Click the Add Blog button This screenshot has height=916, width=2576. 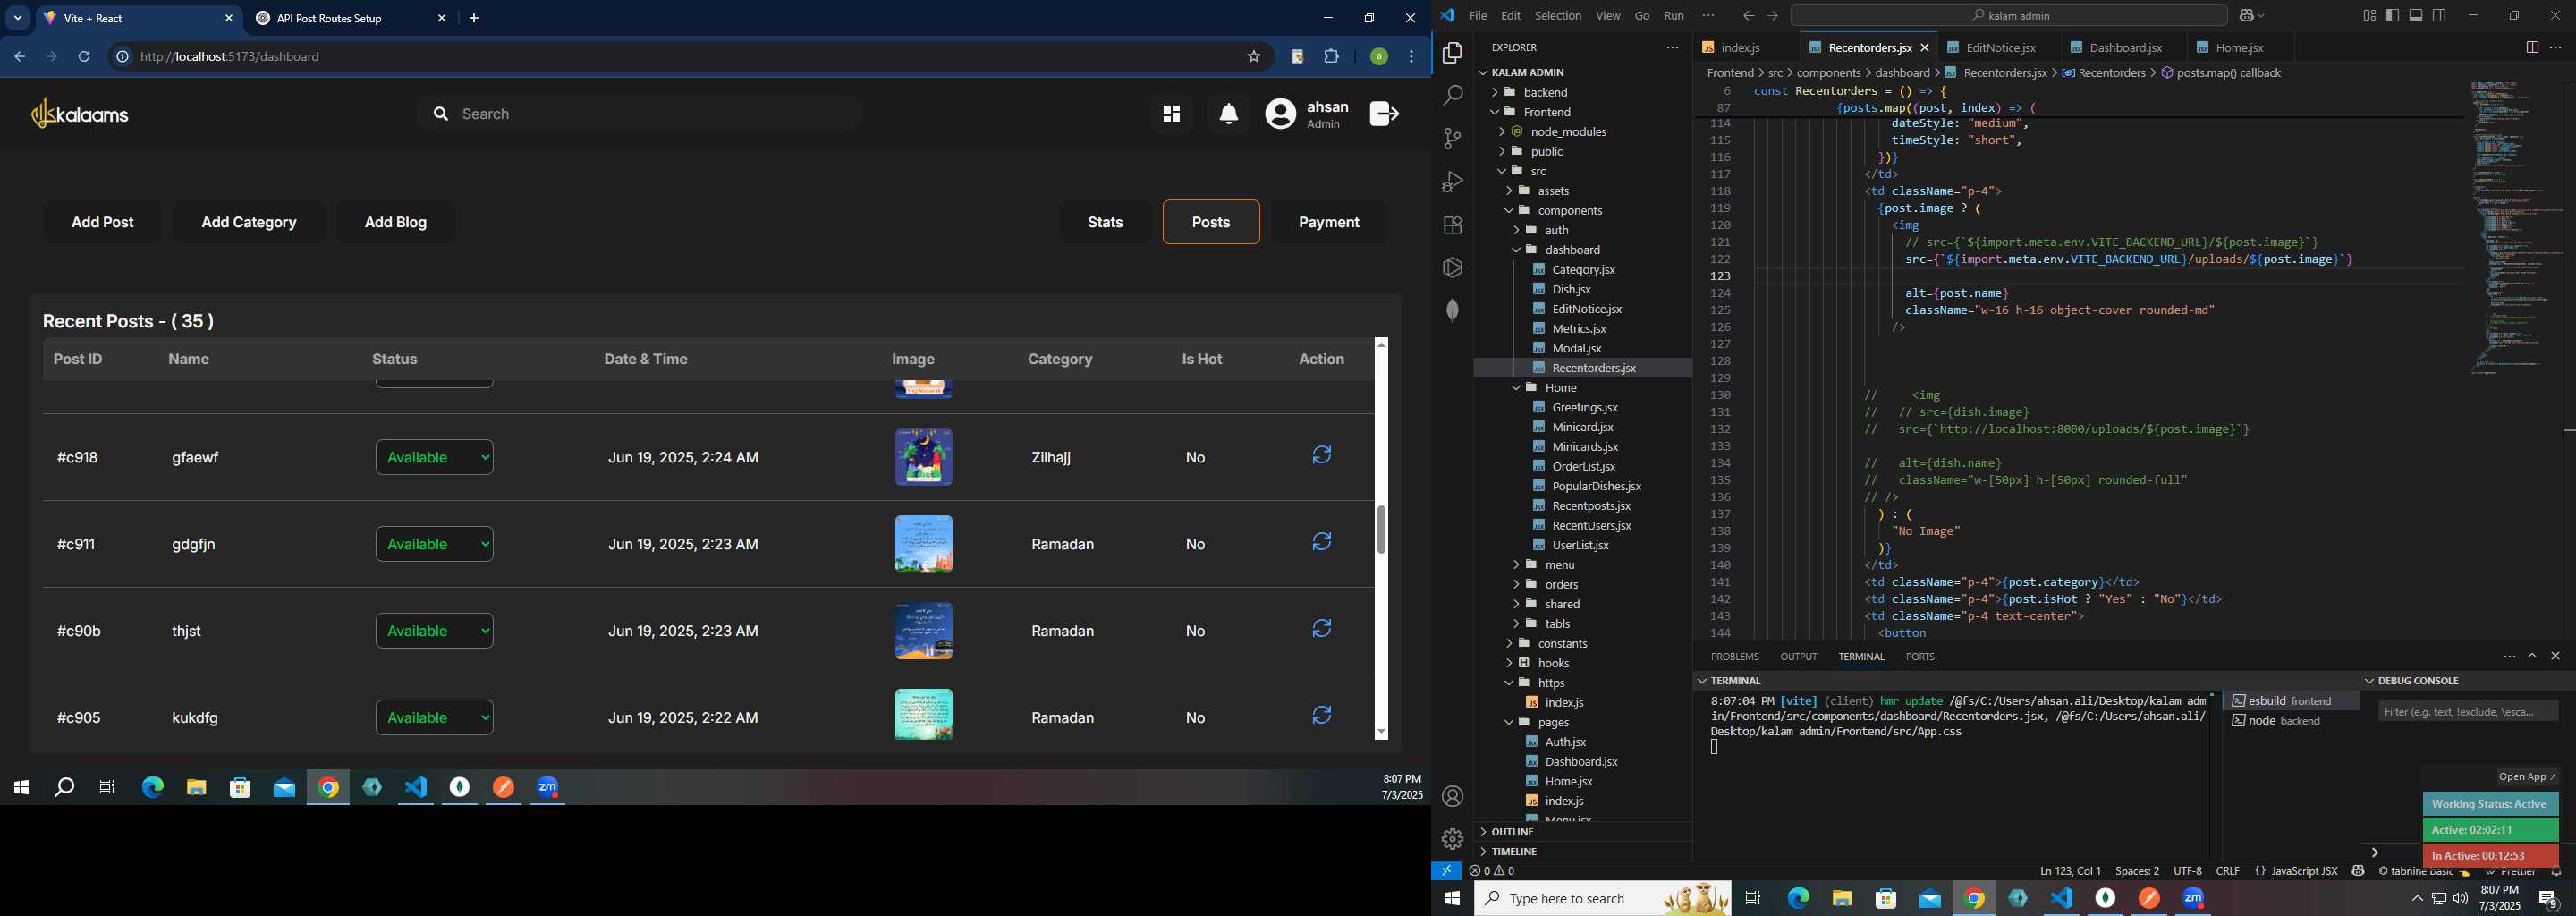(x=395, y=222)
